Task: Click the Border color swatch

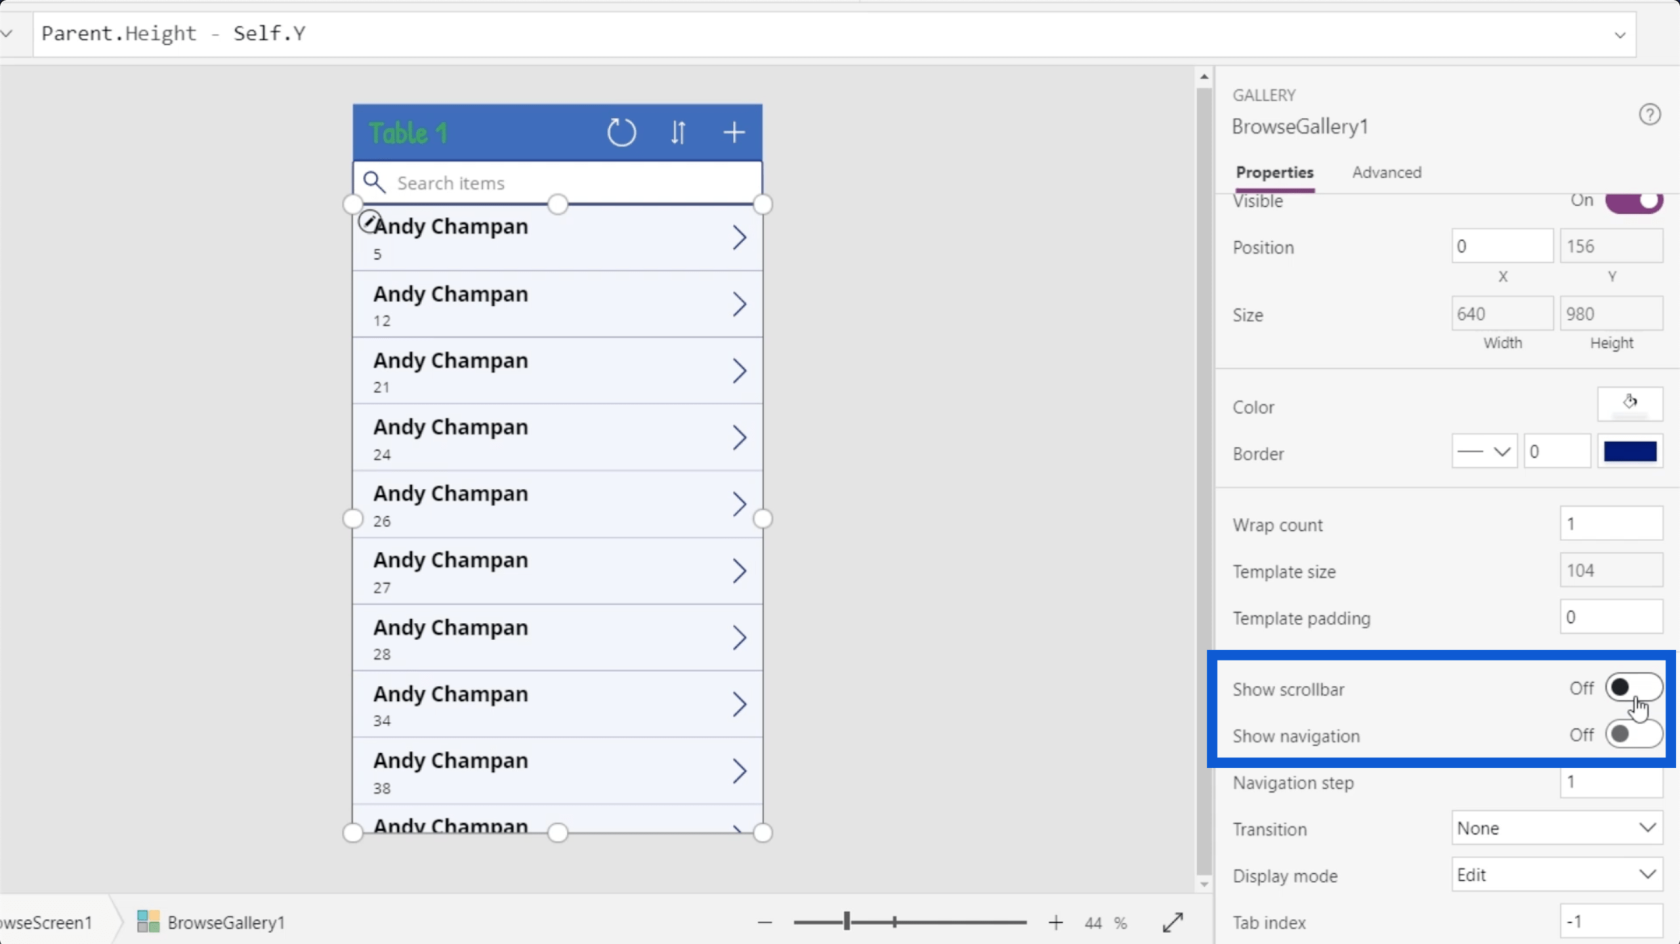Action: click(x=1630, y=452)
